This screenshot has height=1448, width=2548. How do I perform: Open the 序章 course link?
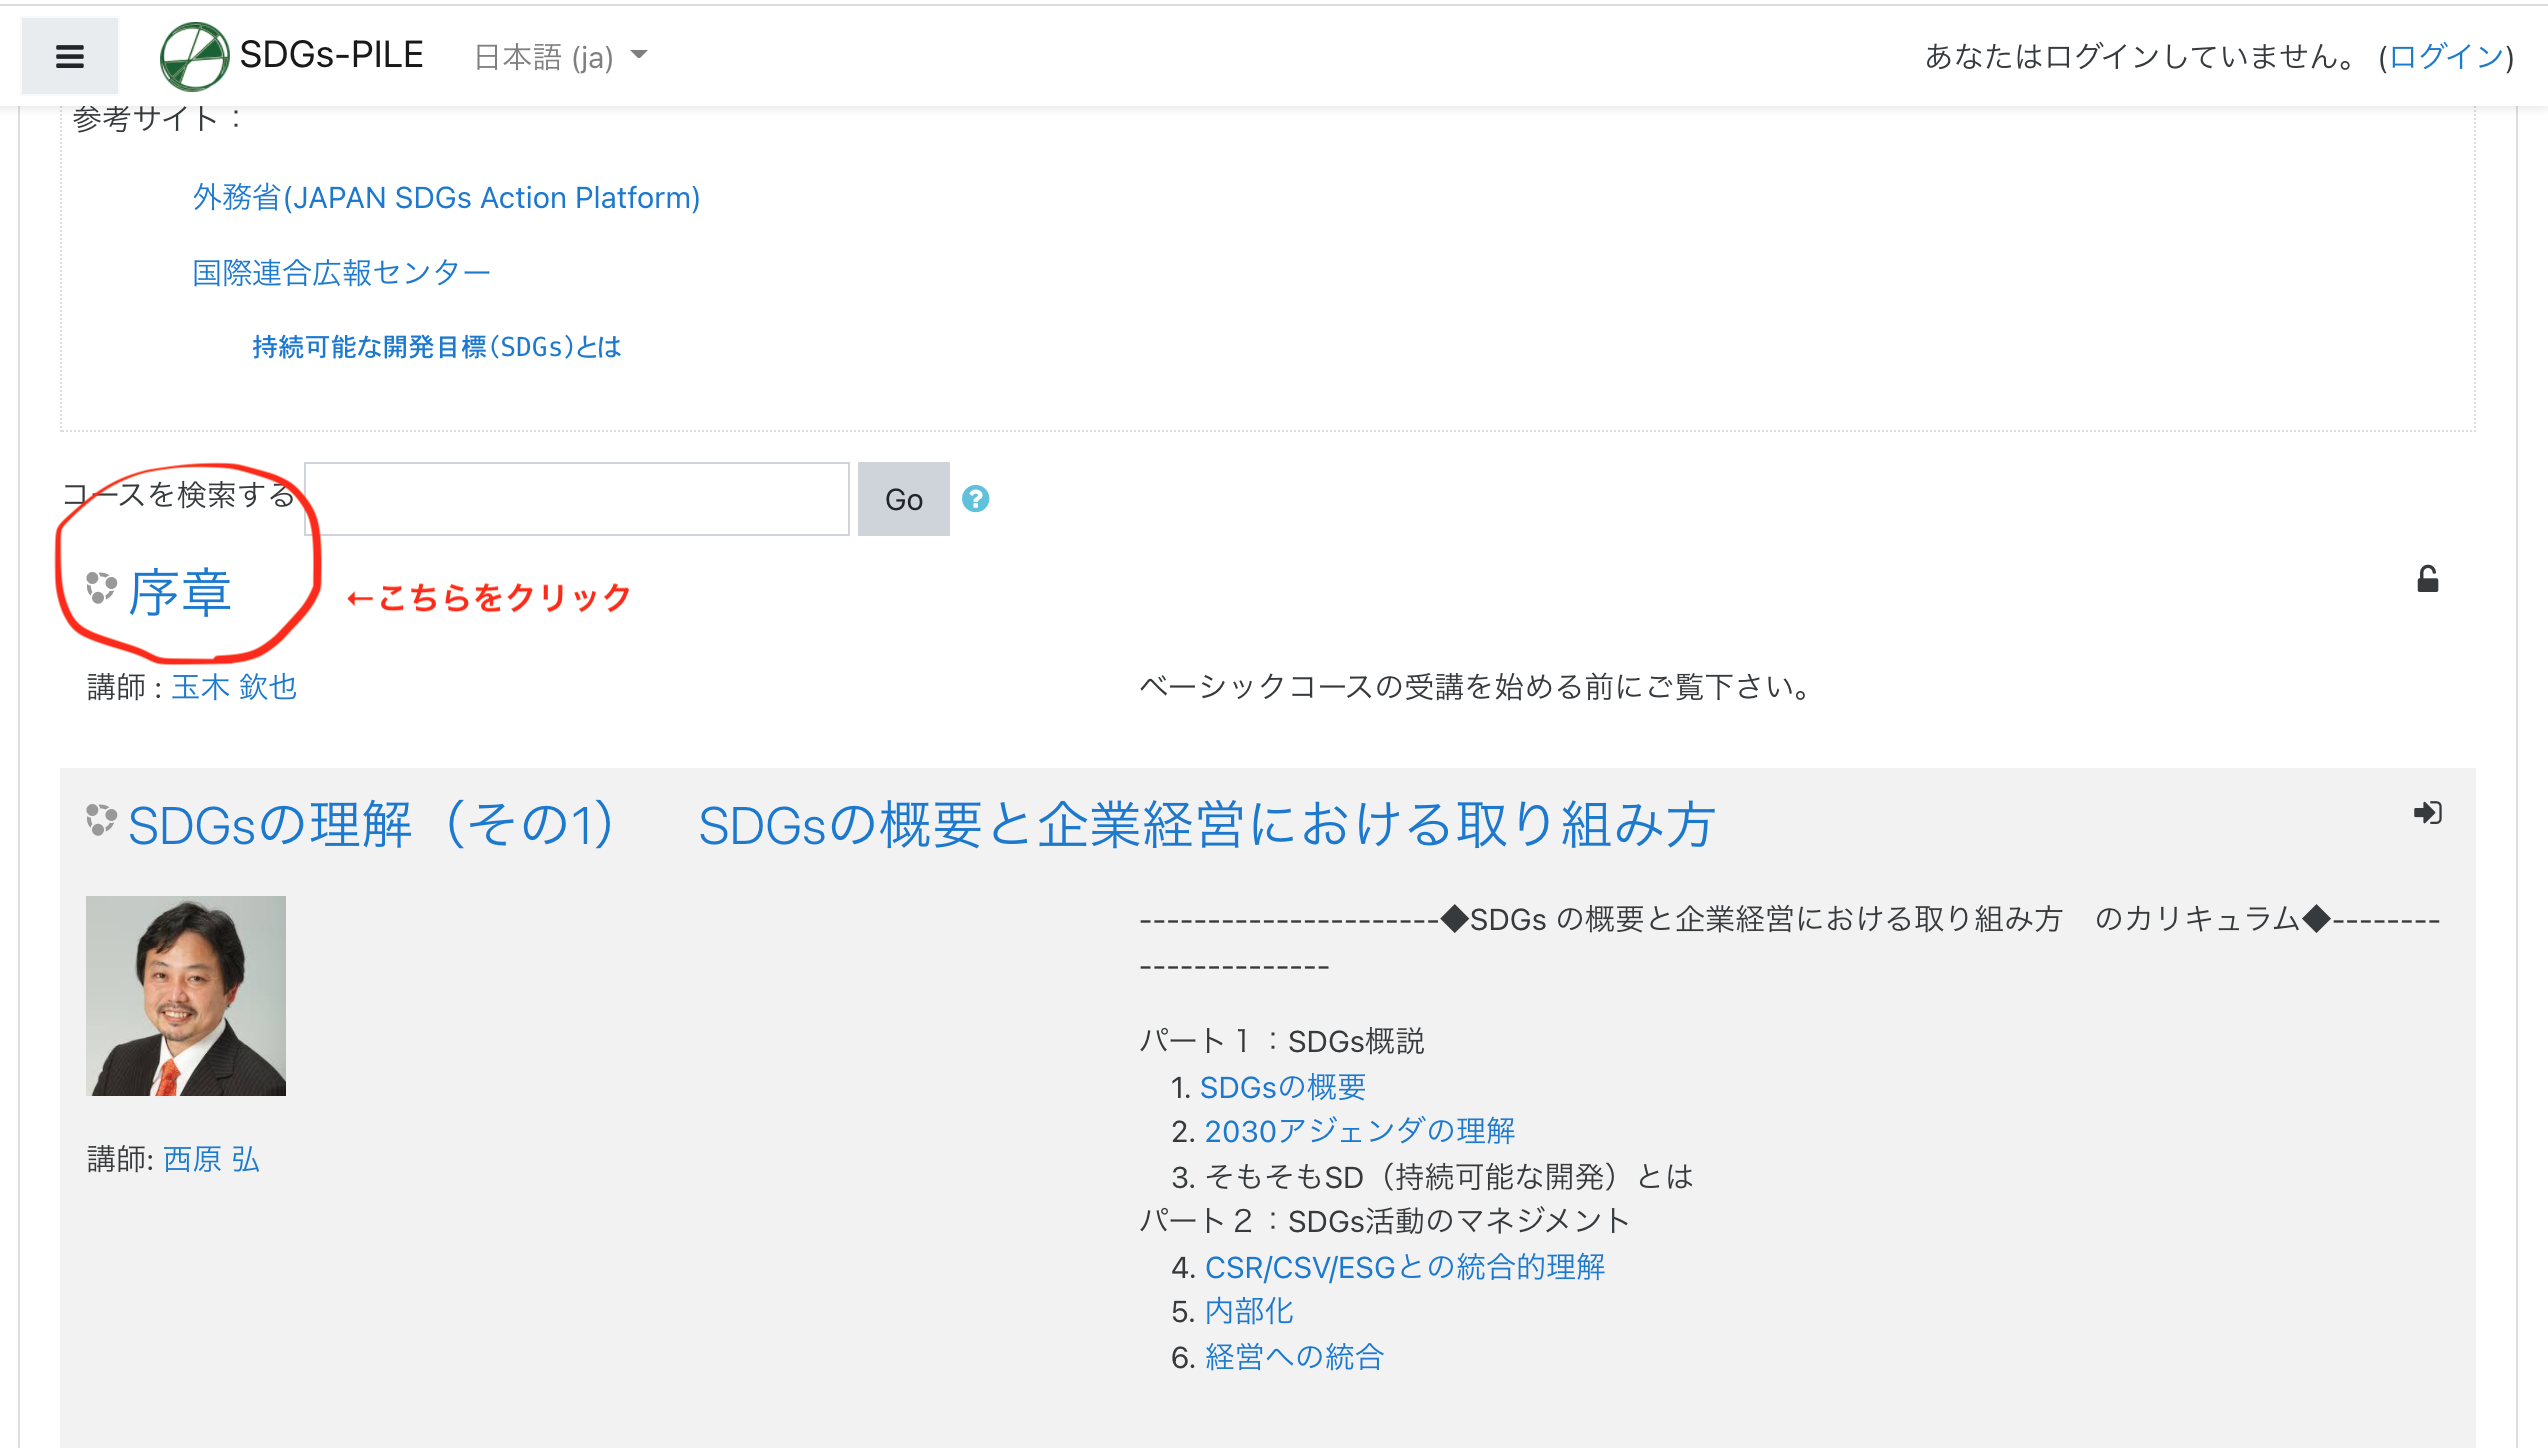pos(181,593)
